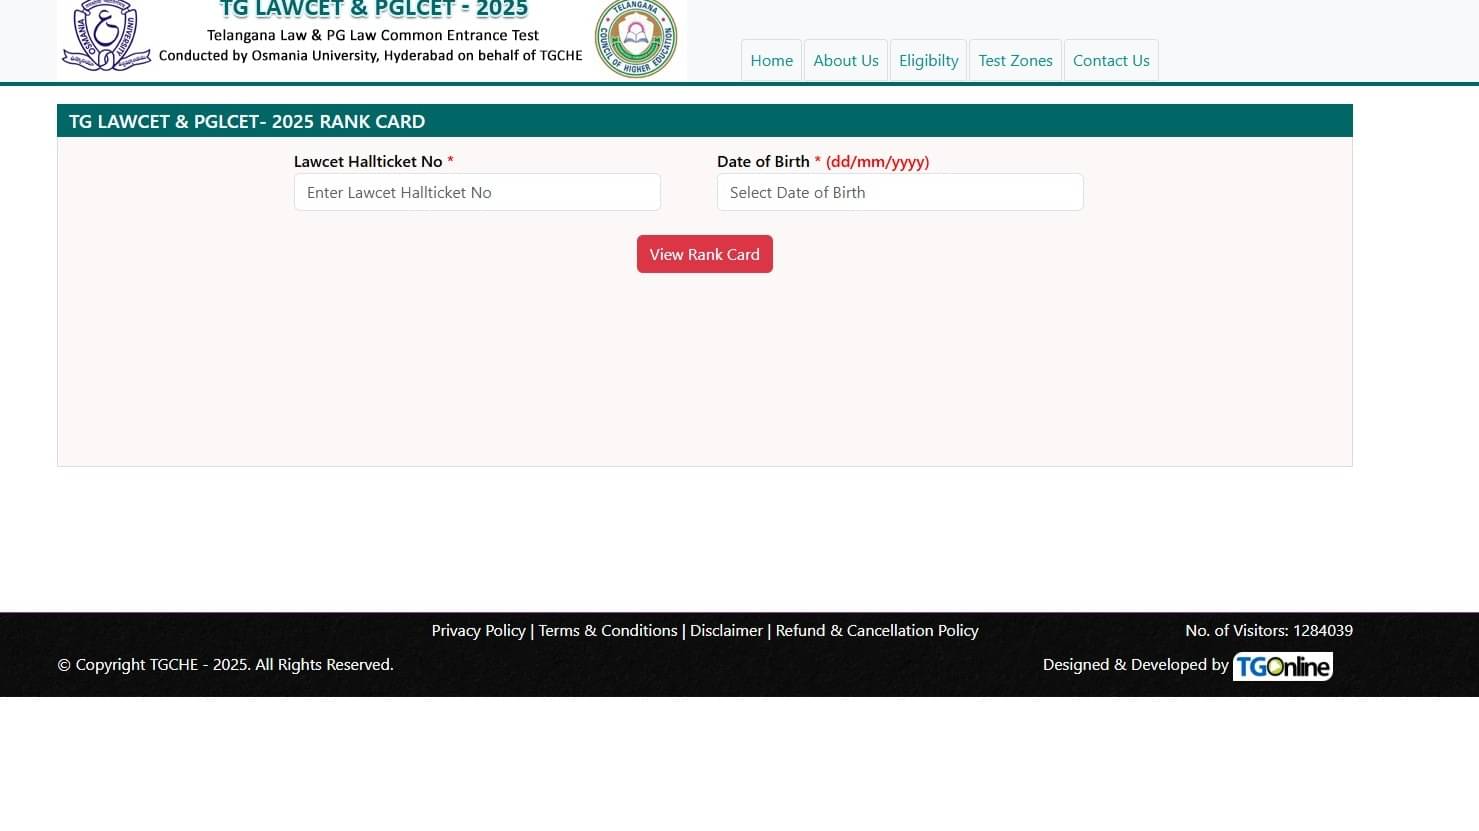Click the Lawcet Hallticket No label
Viewport: 1479px width, 831px height.
pyautogui.click(x=368, y=161)
